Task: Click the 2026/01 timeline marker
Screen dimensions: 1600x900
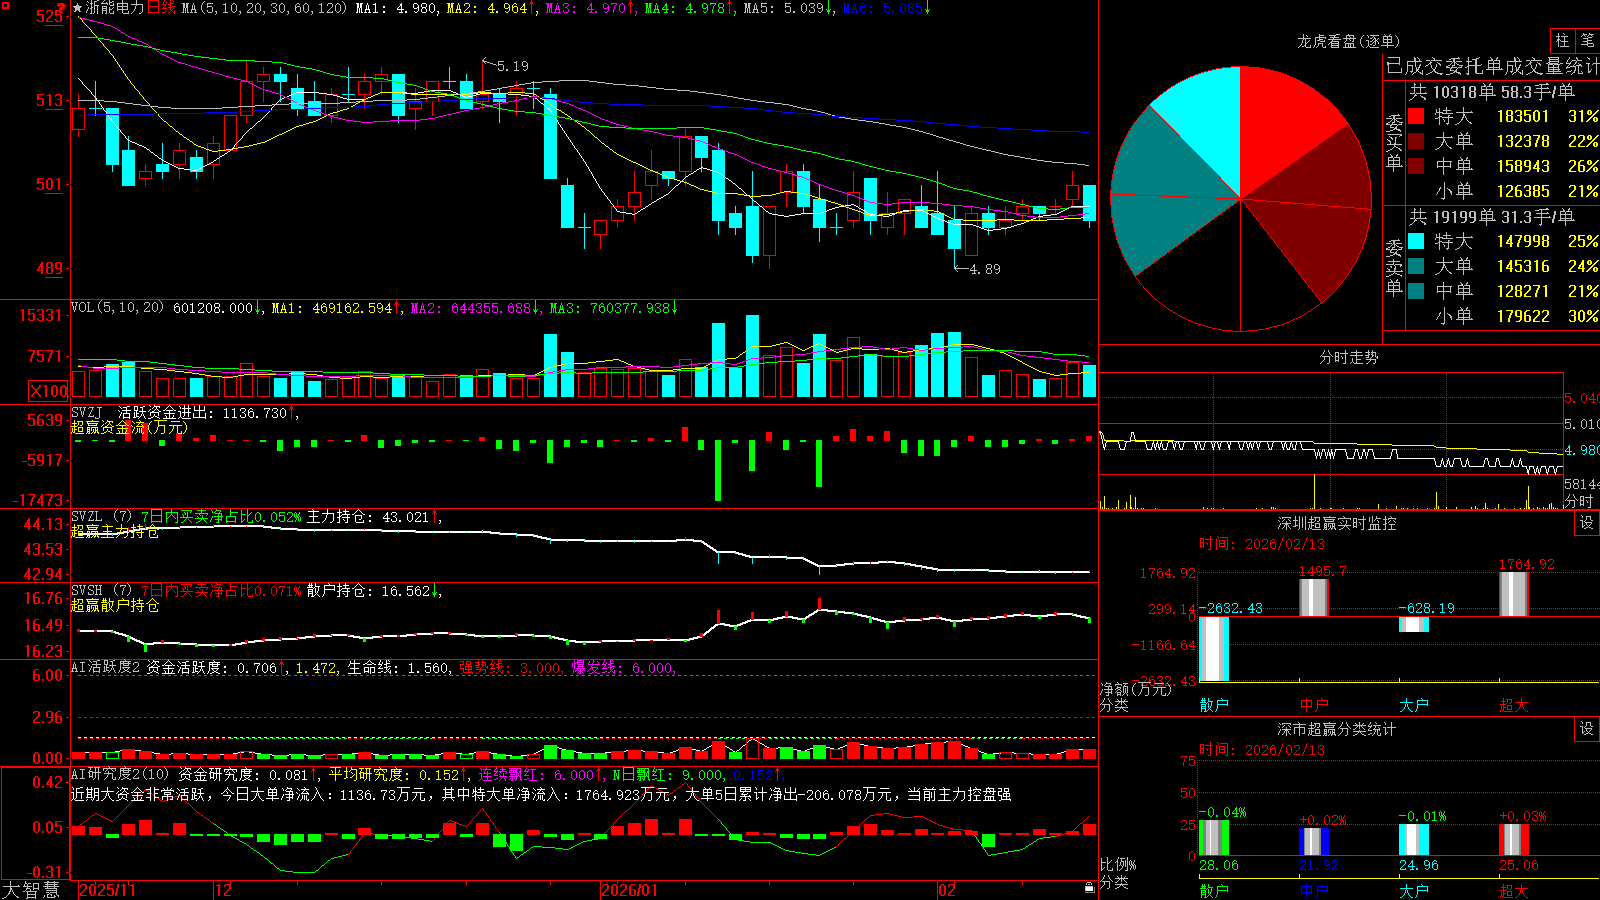Action: [x=630, y=890]
